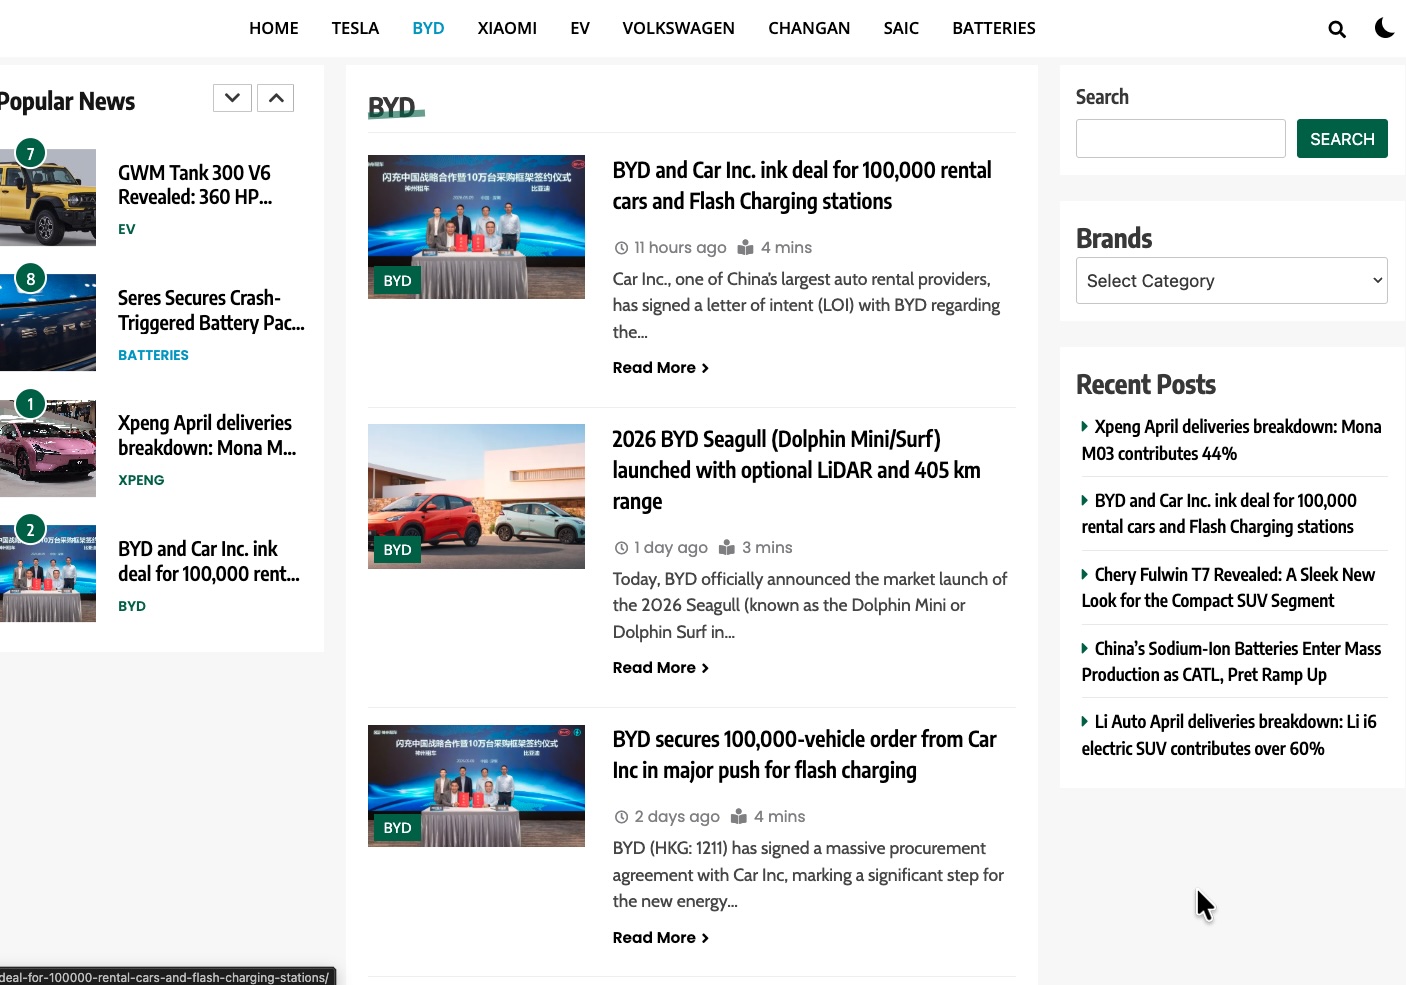Screen dimensions: 1406x985
Task: Open pink Xpeng car thumbnail
Action: tap(48, 448)
